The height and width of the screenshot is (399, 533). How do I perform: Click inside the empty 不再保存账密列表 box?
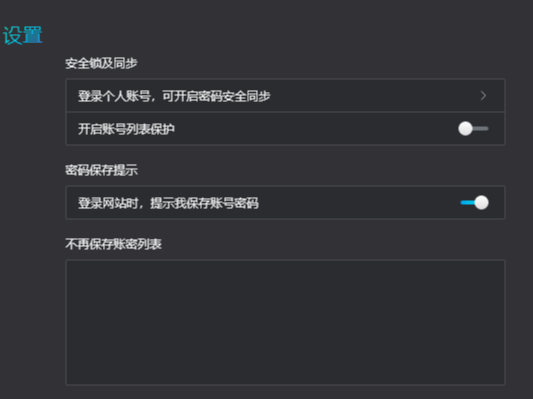(285, 322)
